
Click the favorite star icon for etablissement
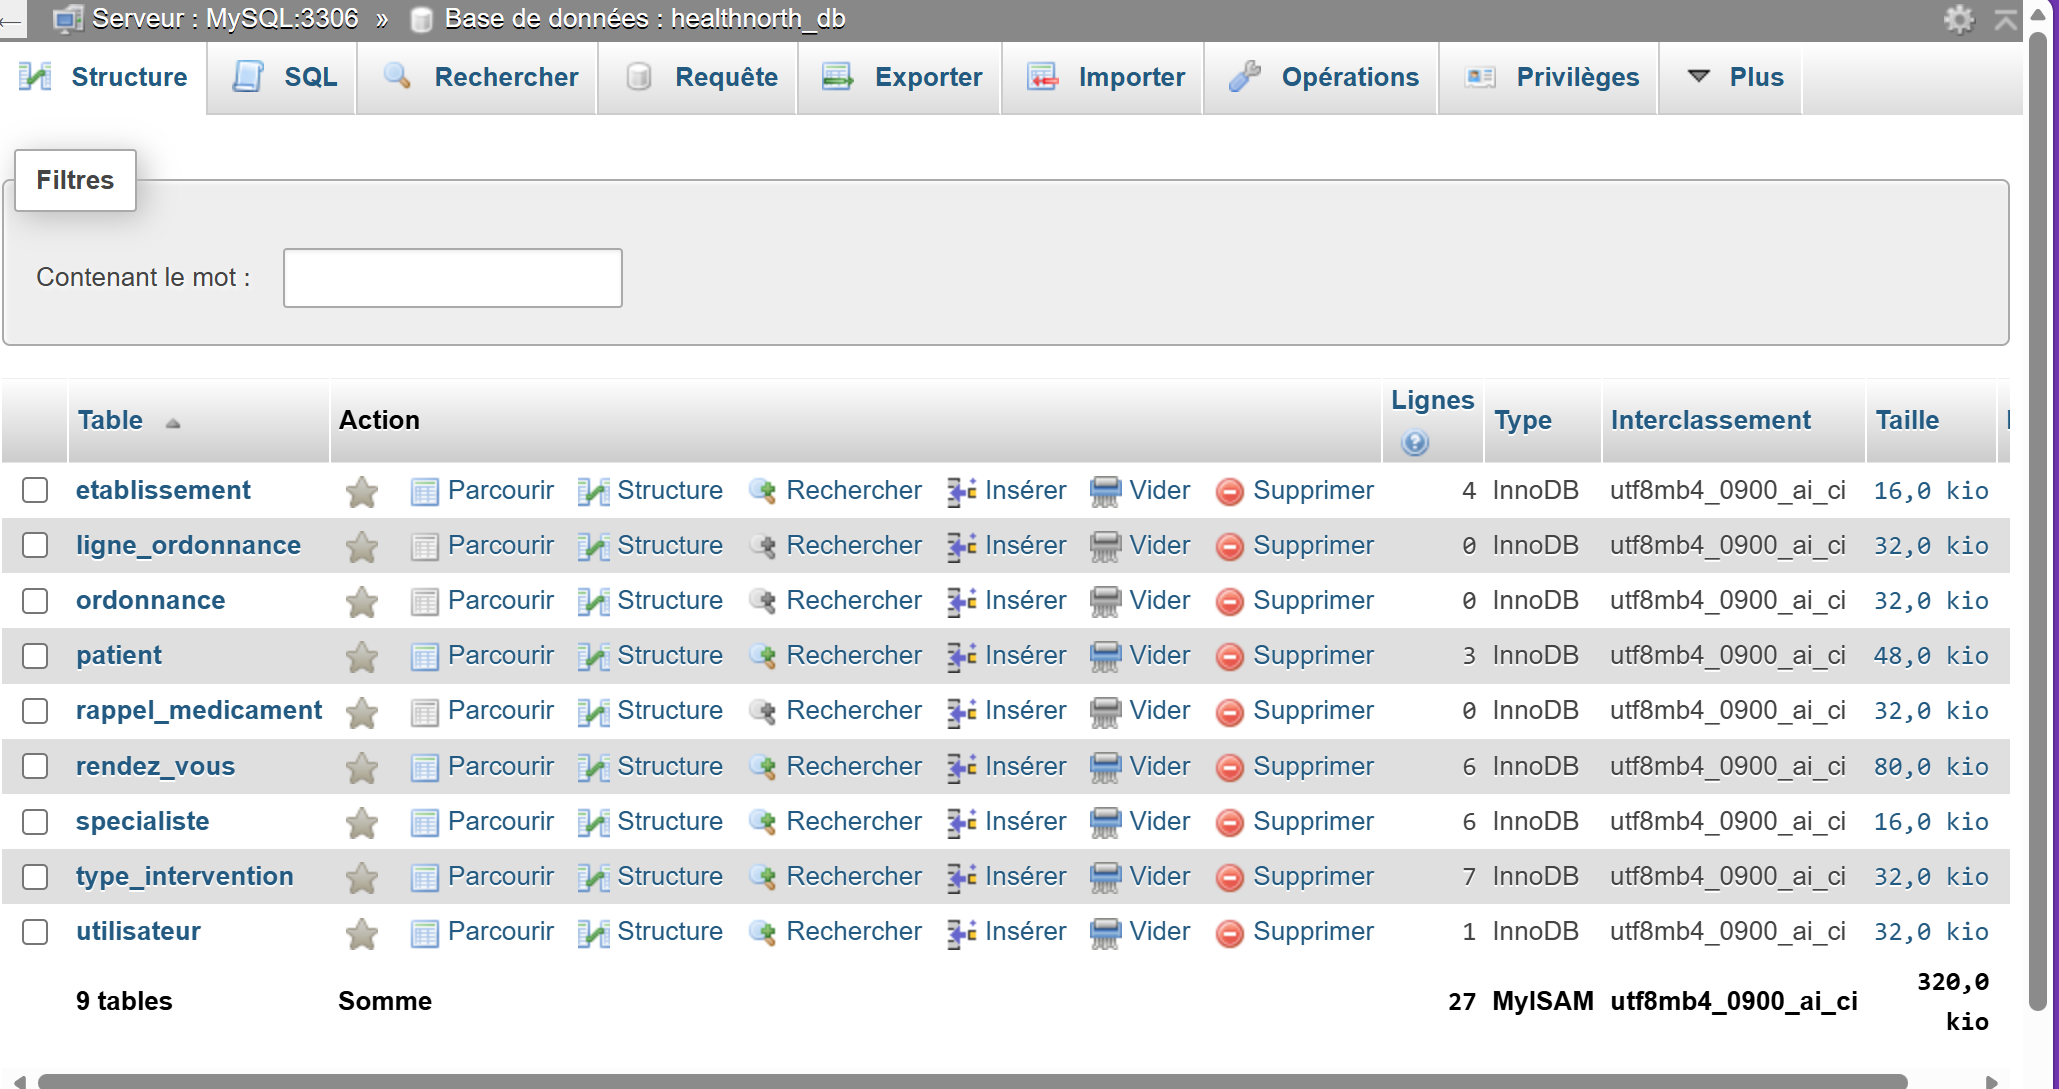[361, 491]
